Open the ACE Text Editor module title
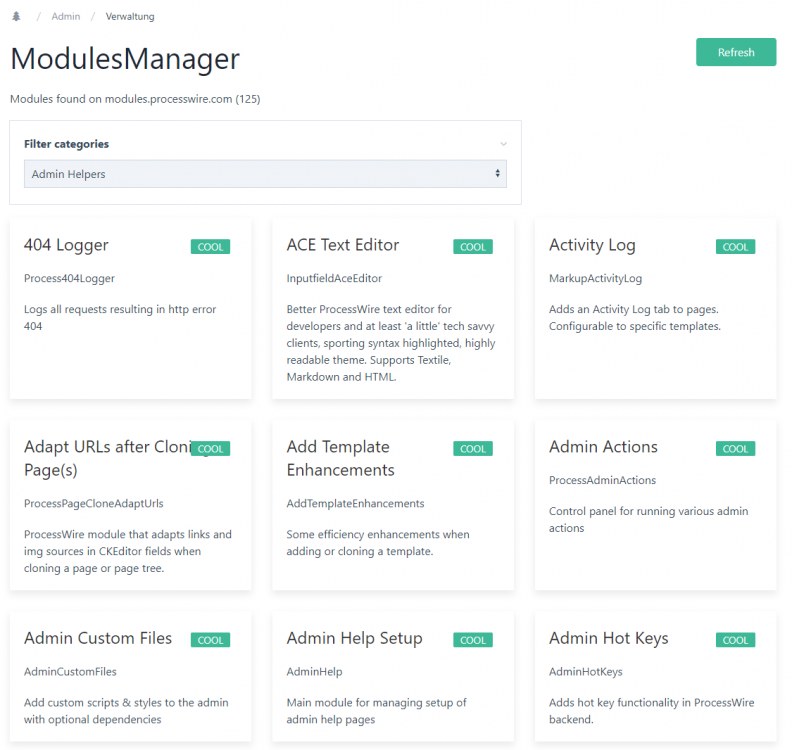792x750 pixels. (x=342, y=245)
